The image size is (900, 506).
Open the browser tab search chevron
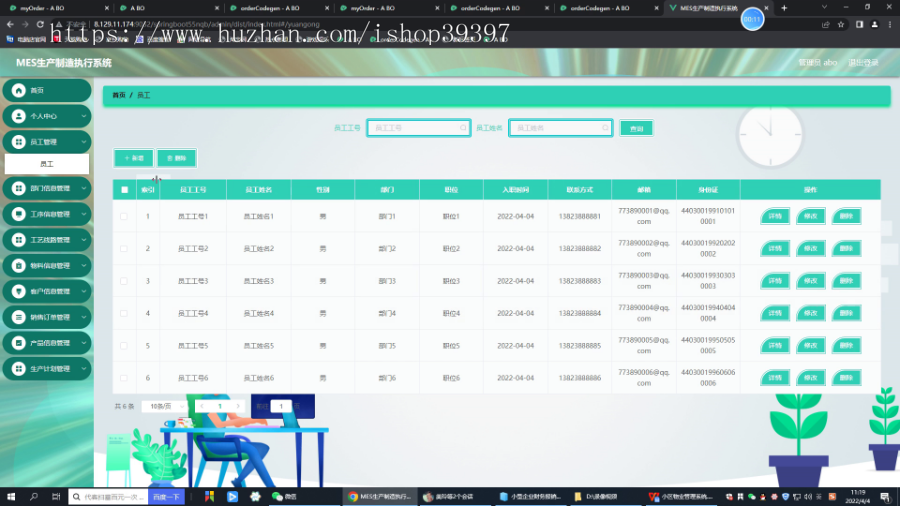(824, 7)
